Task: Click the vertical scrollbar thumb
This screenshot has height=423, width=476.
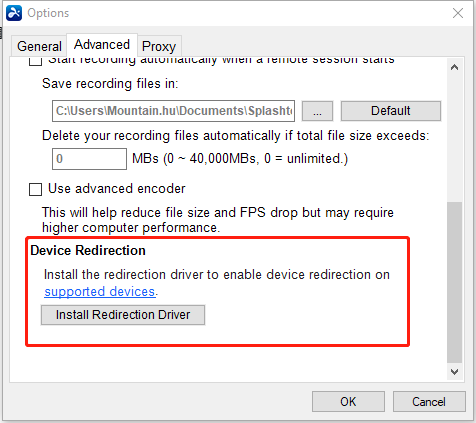Action: pos(454,282)
